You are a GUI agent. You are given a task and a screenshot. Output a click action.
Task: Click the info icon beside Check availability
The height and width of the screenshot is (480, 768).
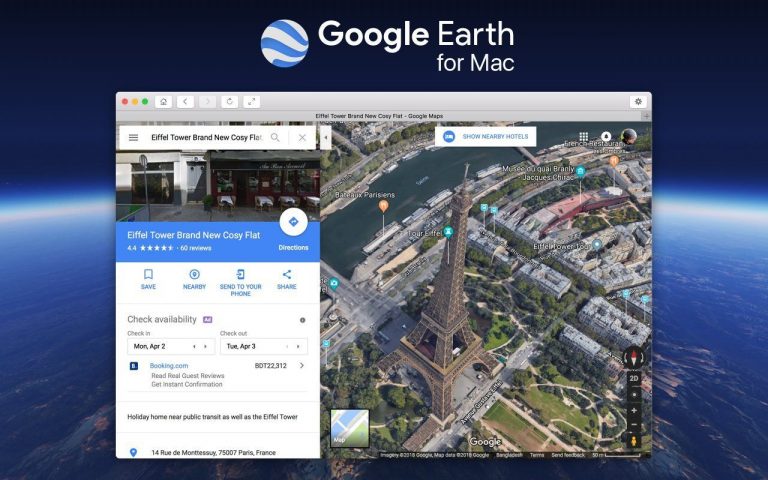[302, 320]
